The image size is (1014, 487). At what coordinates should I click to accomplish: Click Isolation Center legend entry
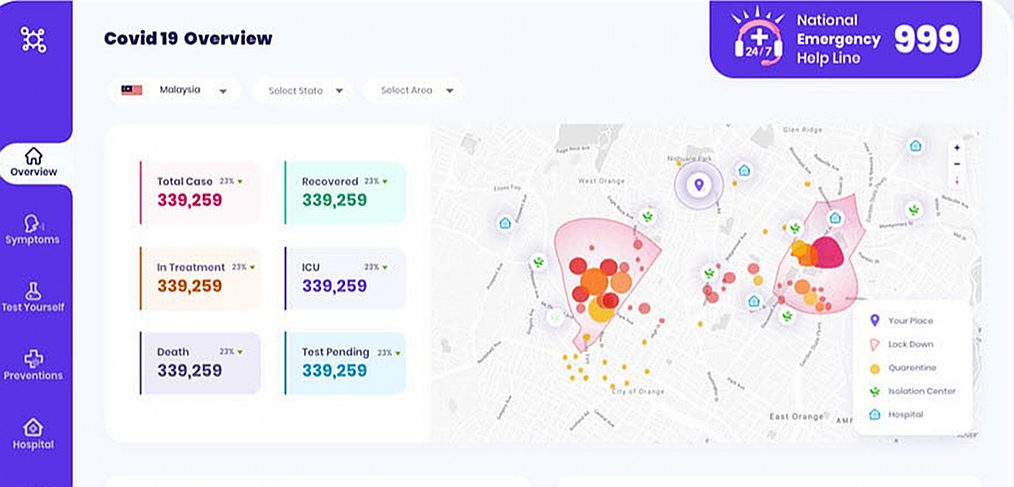coord(912,391)
